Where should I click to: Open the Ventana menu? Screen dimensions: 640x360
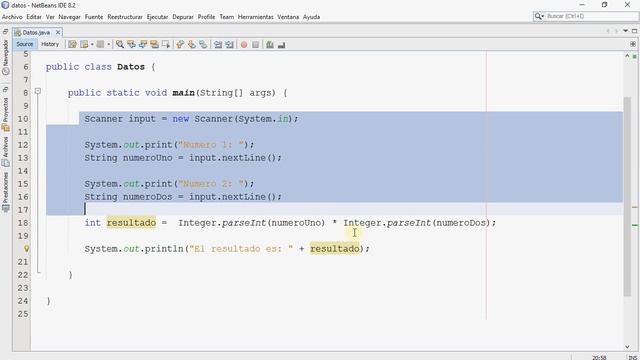[x=288, y=17]
